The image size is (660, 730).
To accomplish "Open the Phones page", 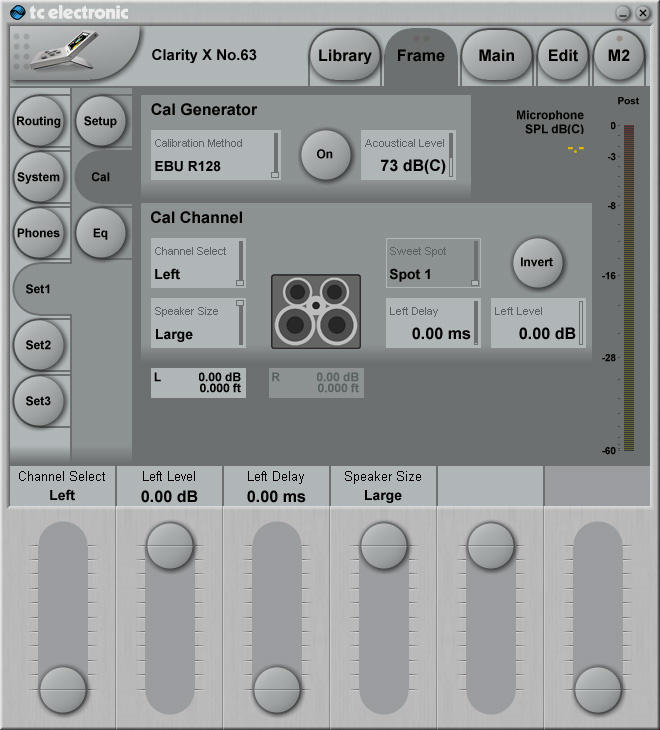I will [39, 233].
